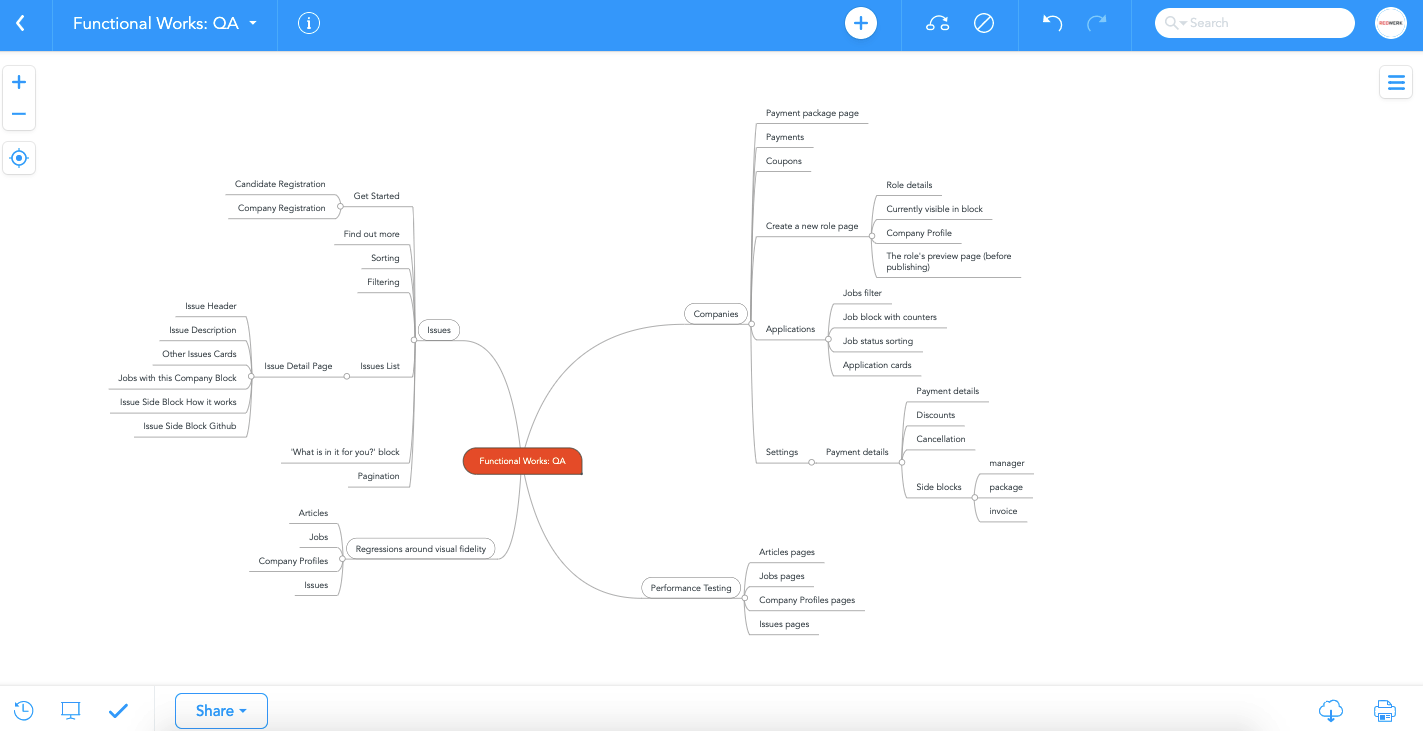
Task: Start presentation mode icon
Action: (70, 710)
